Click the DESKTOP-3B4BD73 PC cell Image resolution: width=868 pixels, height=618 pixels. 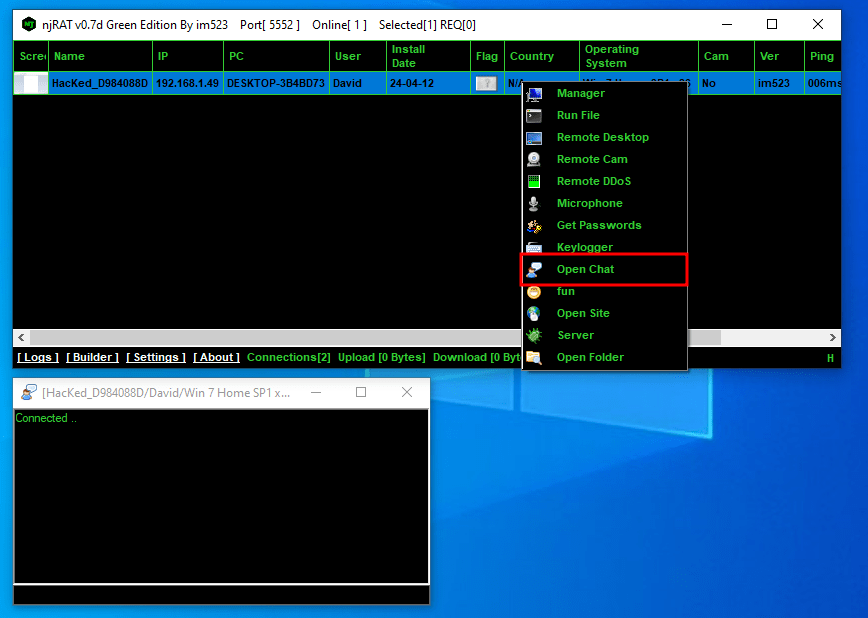pyautogui.click(x=276, y=83)
